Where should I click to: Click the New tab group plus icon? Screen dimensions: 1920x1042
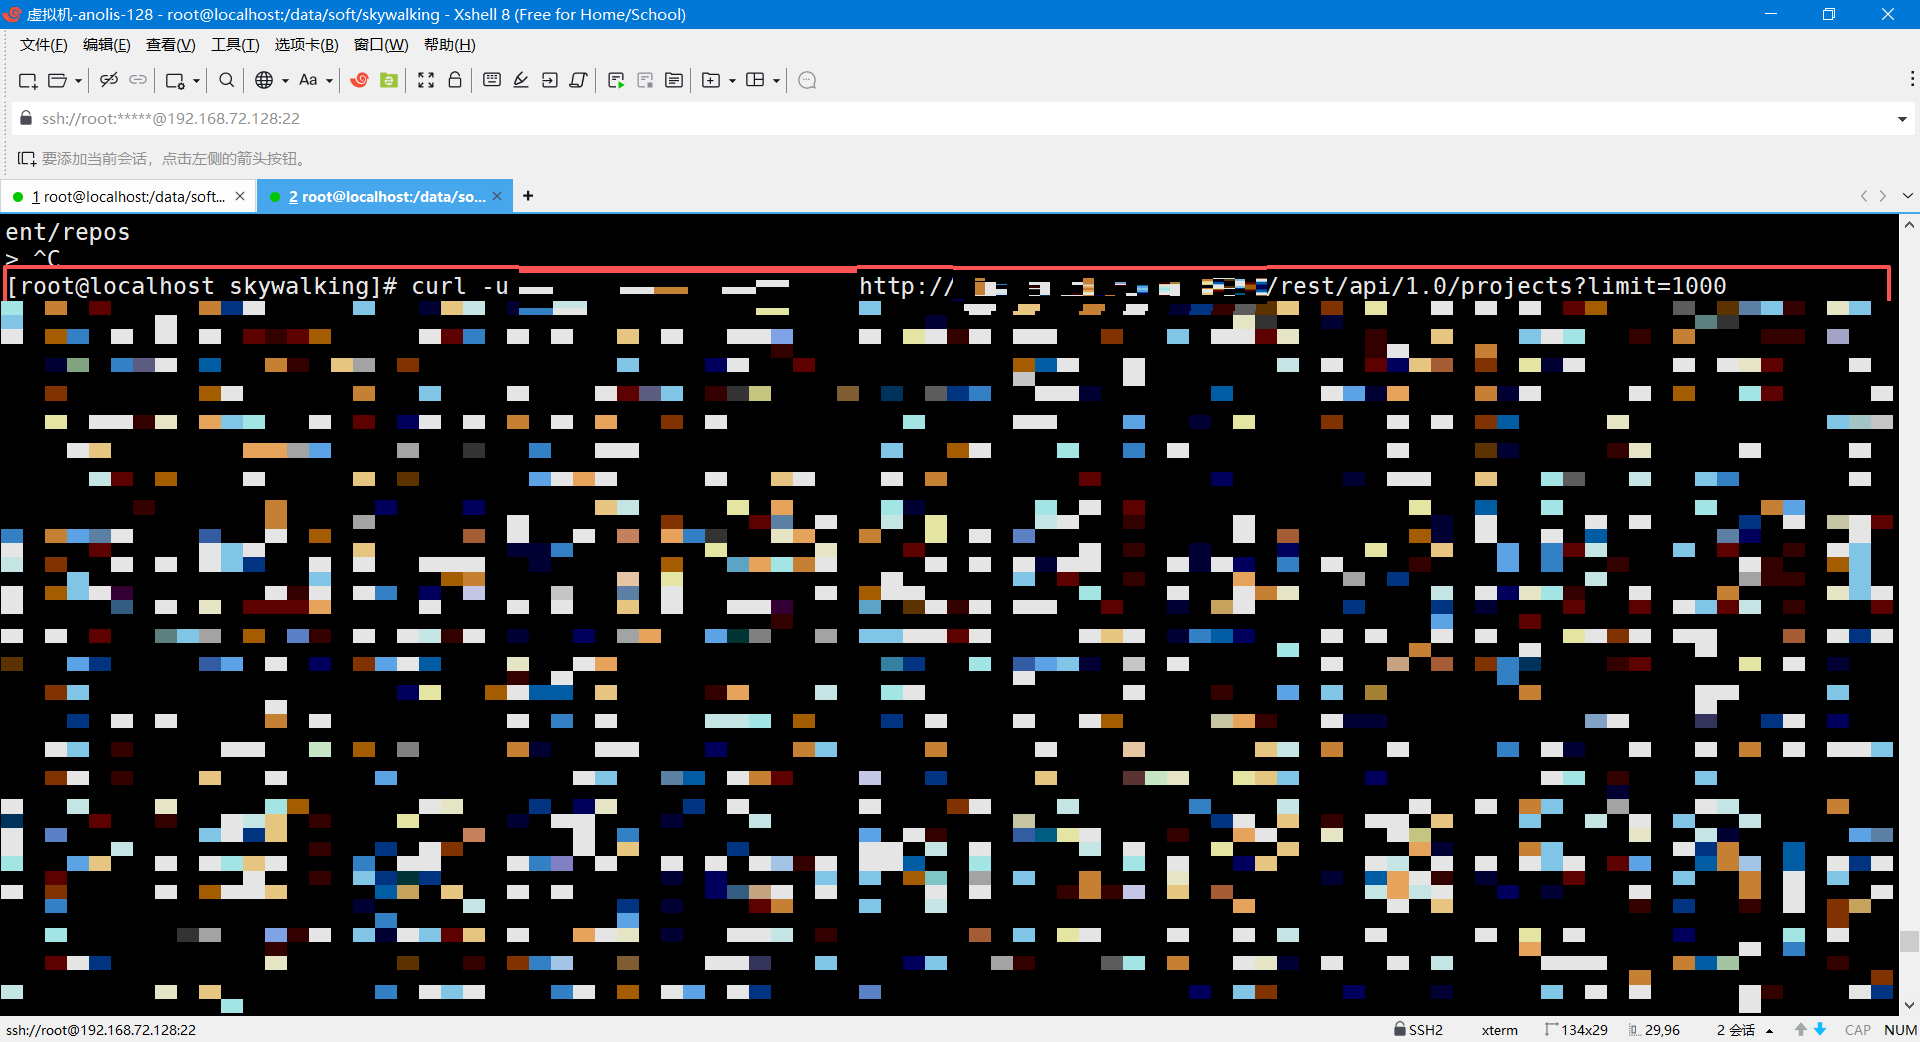click(x=711, y=80)
